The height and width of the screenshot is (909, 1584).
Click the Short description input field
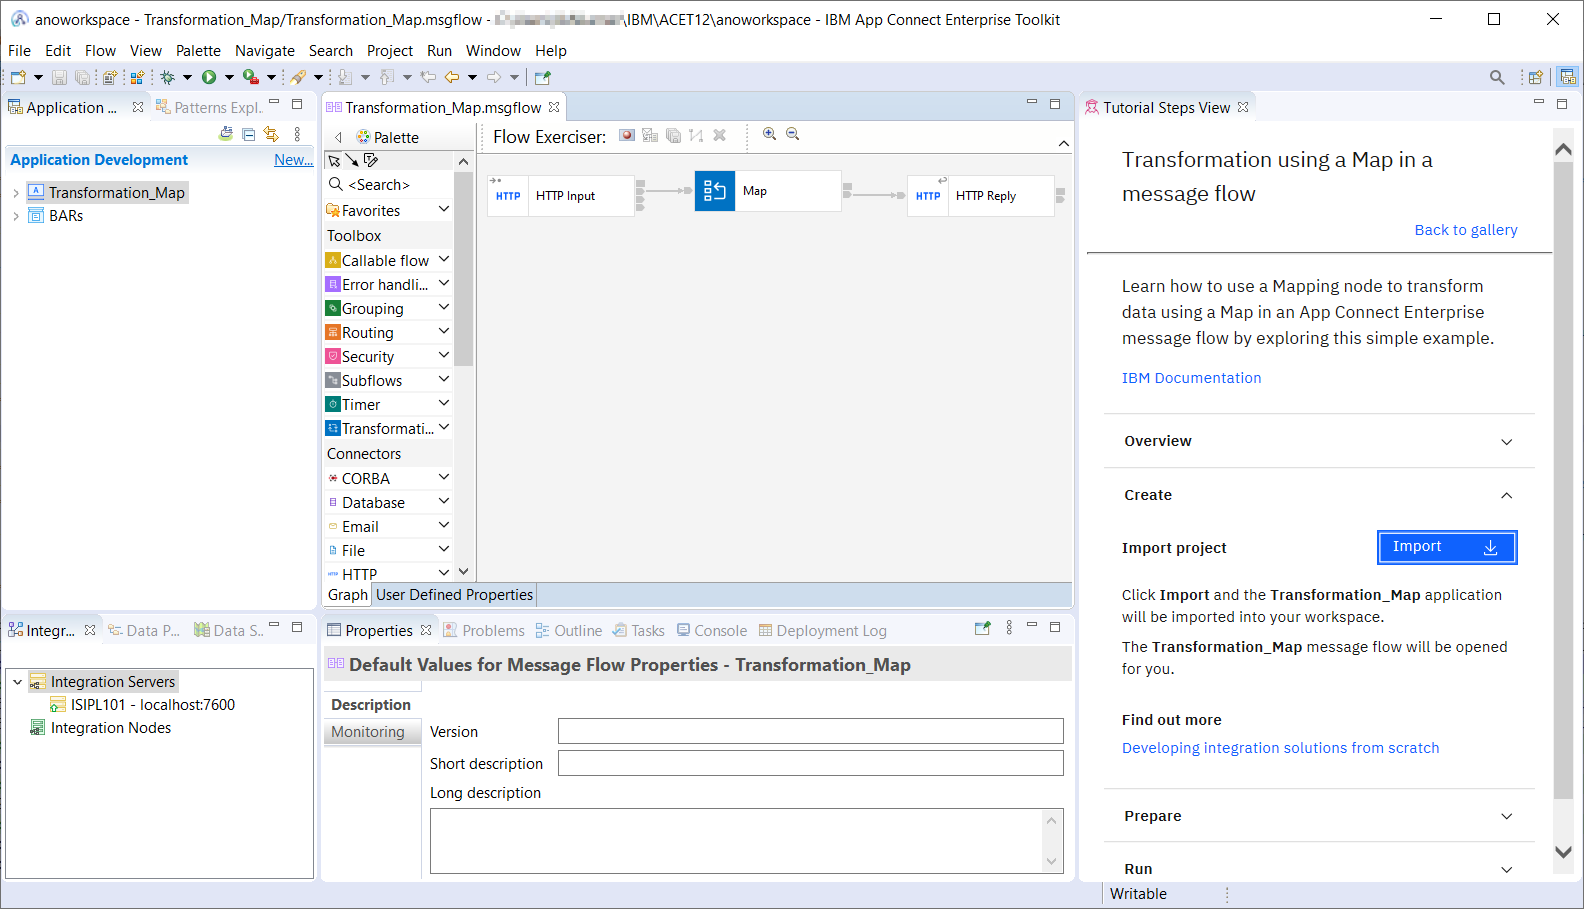[x=810, y=763]
